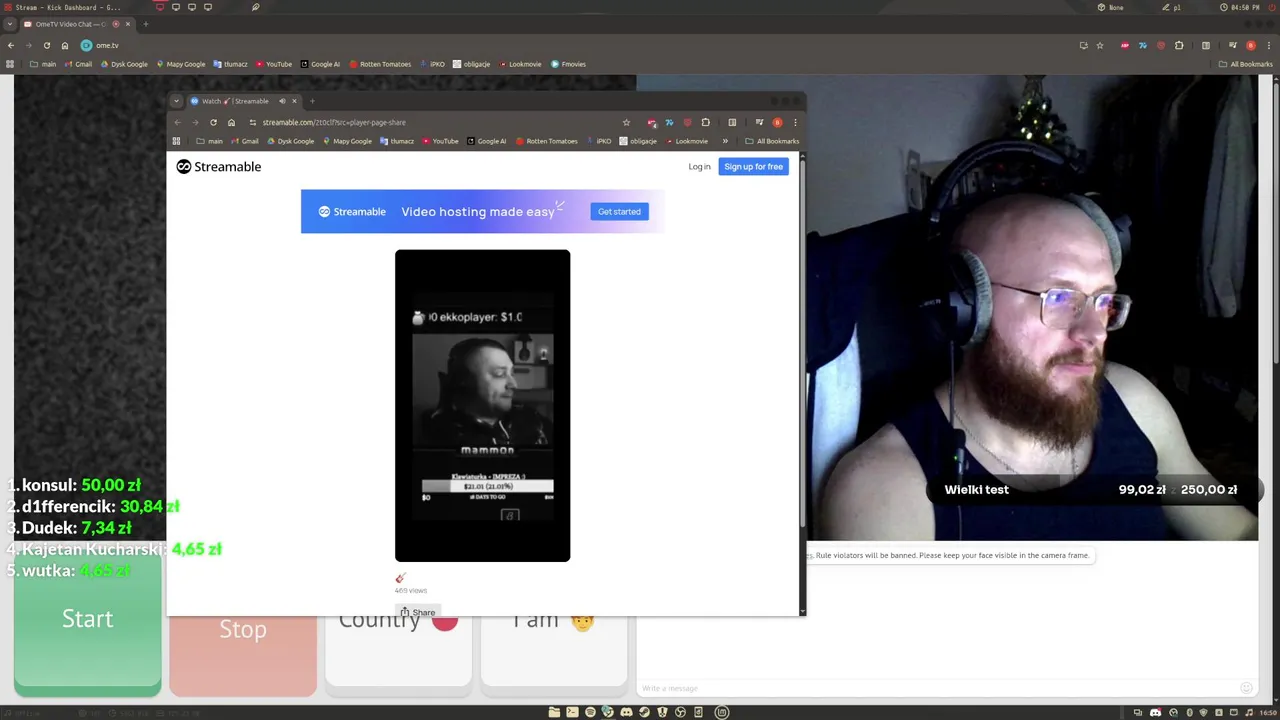This screenshot has width=1280, height=720.
Task: Share the Streamable video
Action: pyautogui.click(x=418, y=612)
